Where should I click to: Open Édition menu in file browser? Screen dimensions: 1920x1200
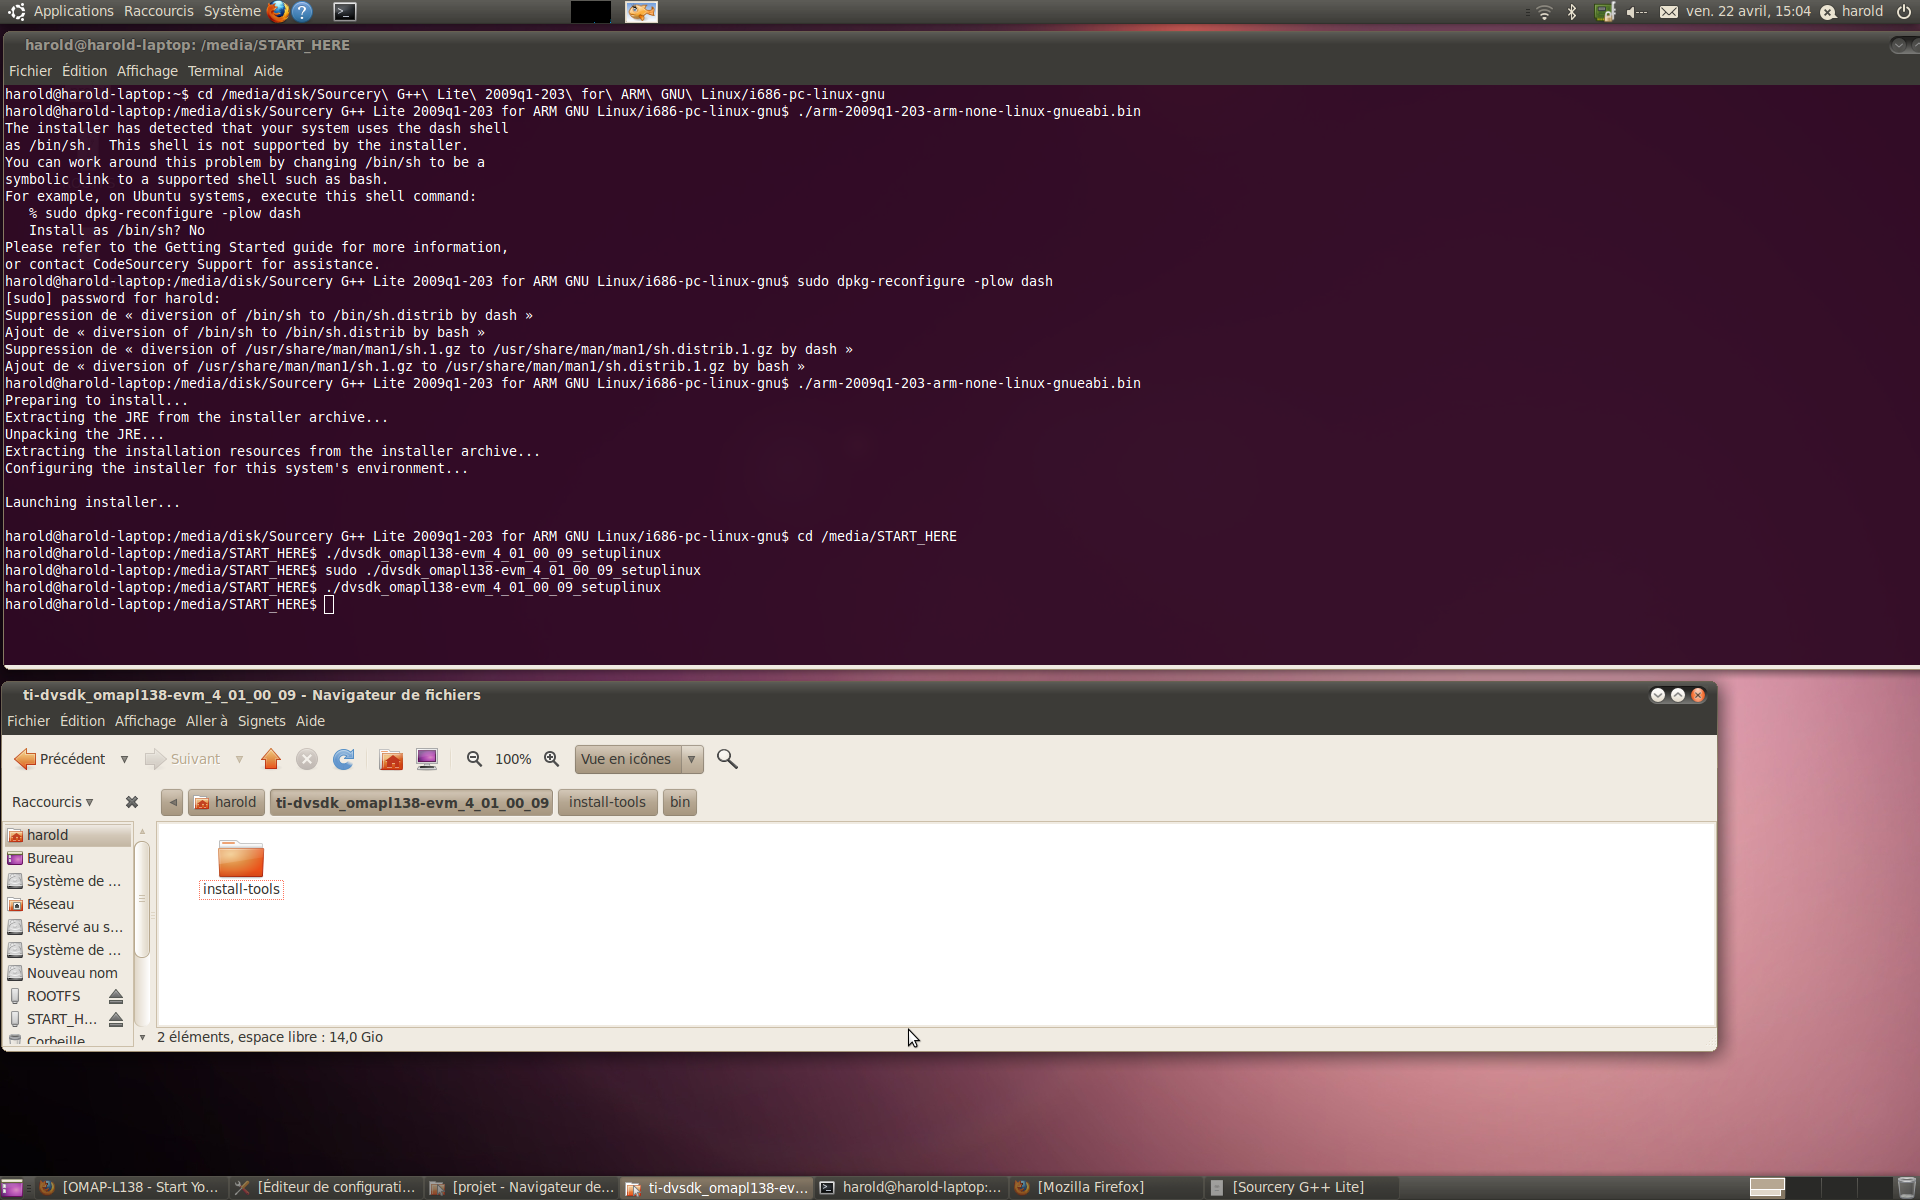click(x=82, y=721)
